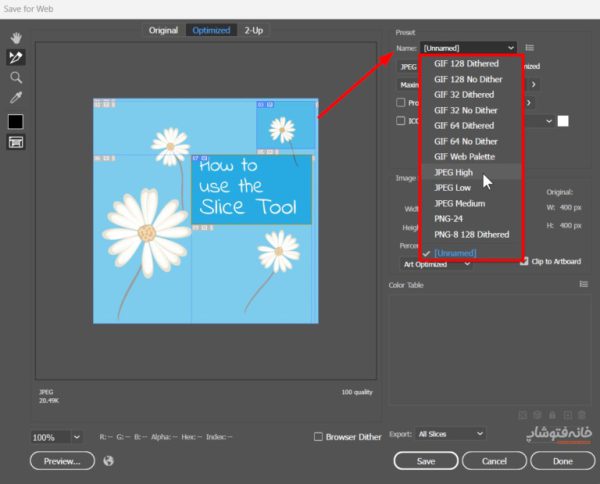Image resolution: width=600 pixels, height=484 pixels.
Task: Click the '100 quality' status text
Action: point(357,392)
